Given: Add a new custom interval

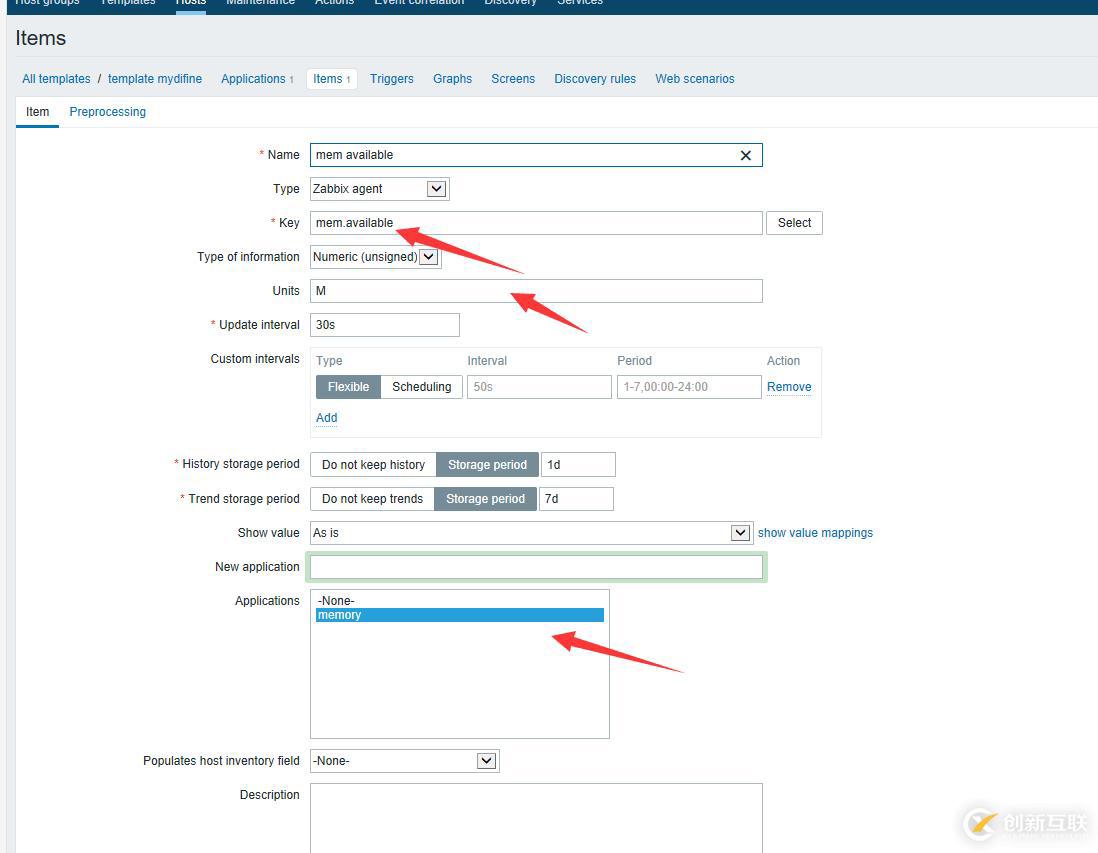Looking at the screenshot, I should (326, 418).
